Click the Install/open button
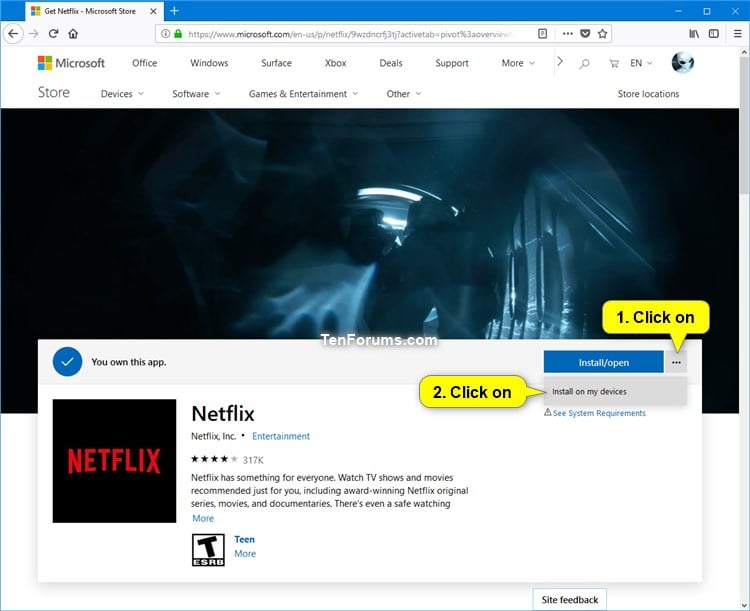Image resolution: width=750 pixels, height=611 pixels. click(604, 362)
